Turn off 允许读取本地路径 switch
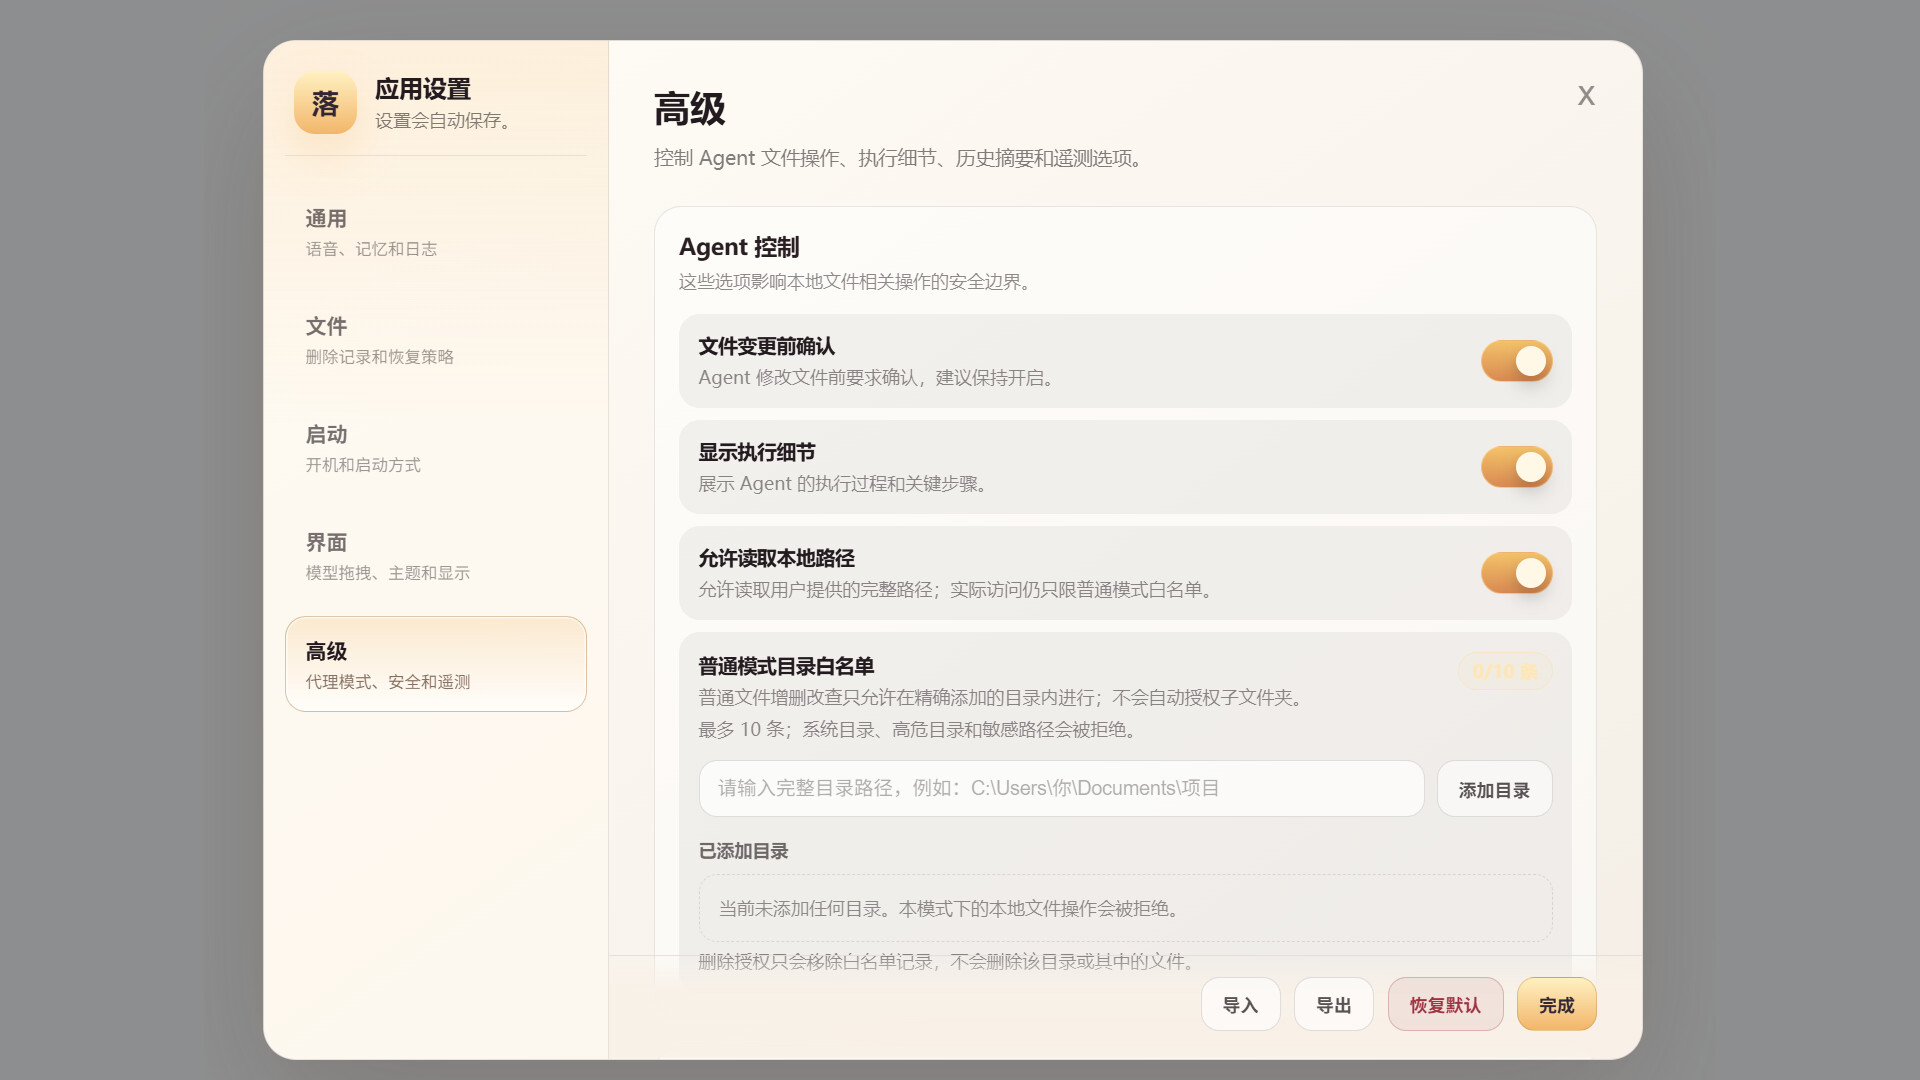 tap(1516, 573)
